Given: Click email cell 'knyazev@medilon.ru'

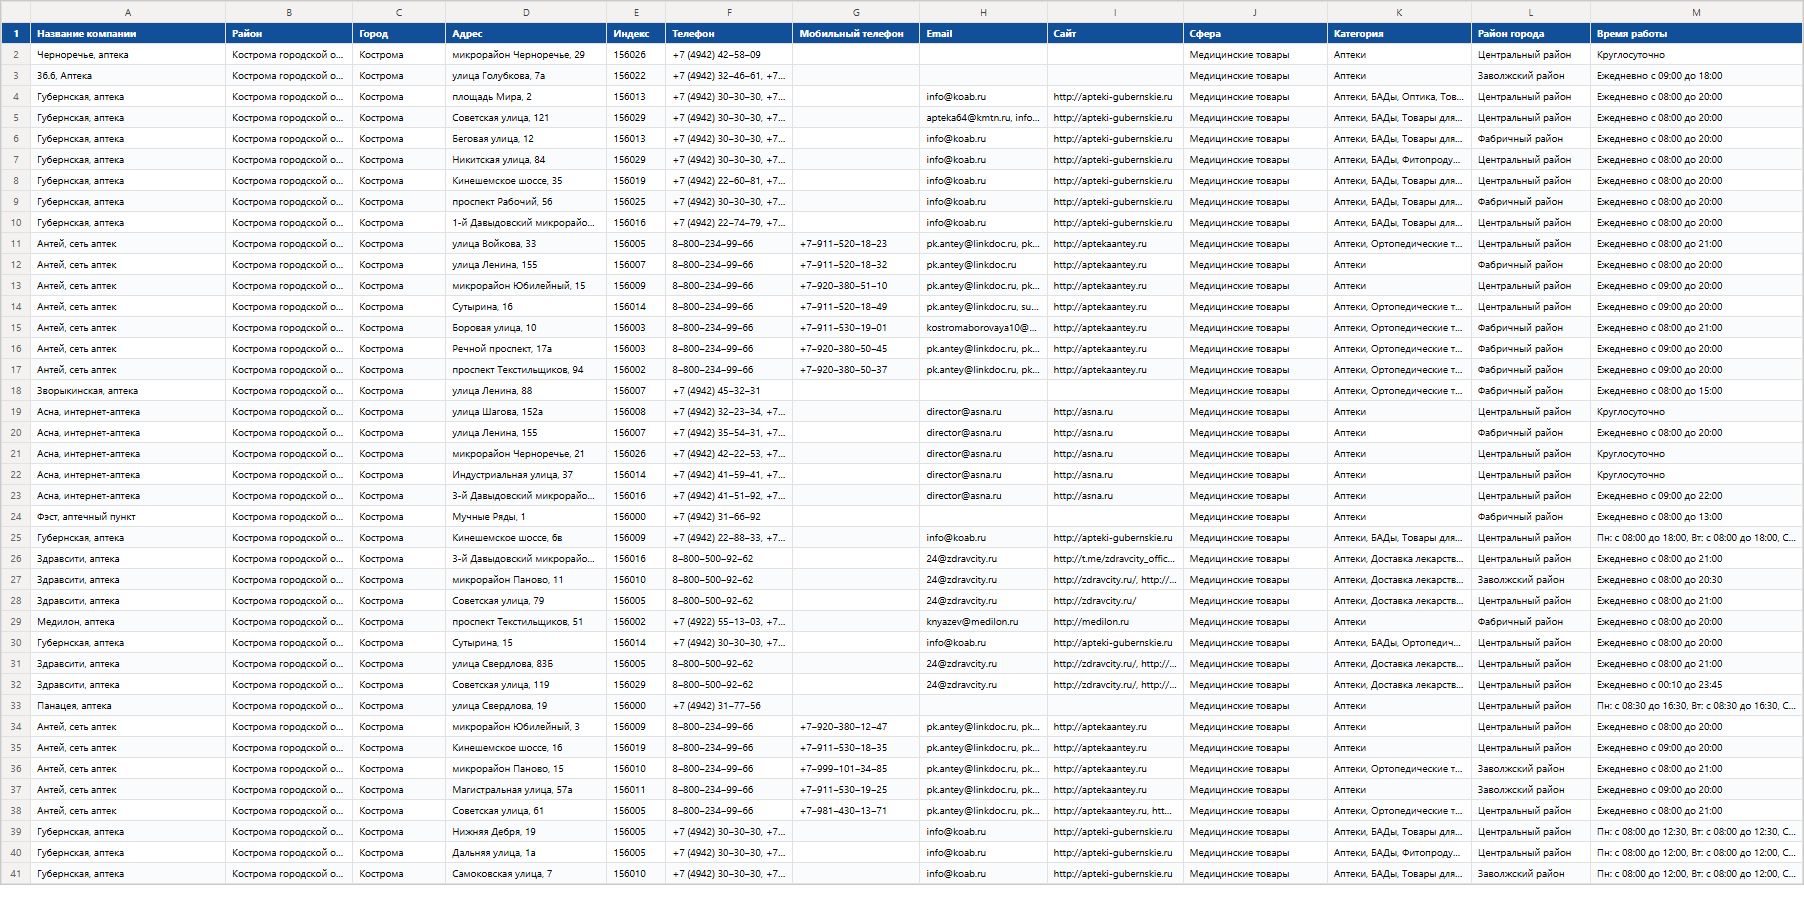Looking at the screenshot, I should coord(984,622).
